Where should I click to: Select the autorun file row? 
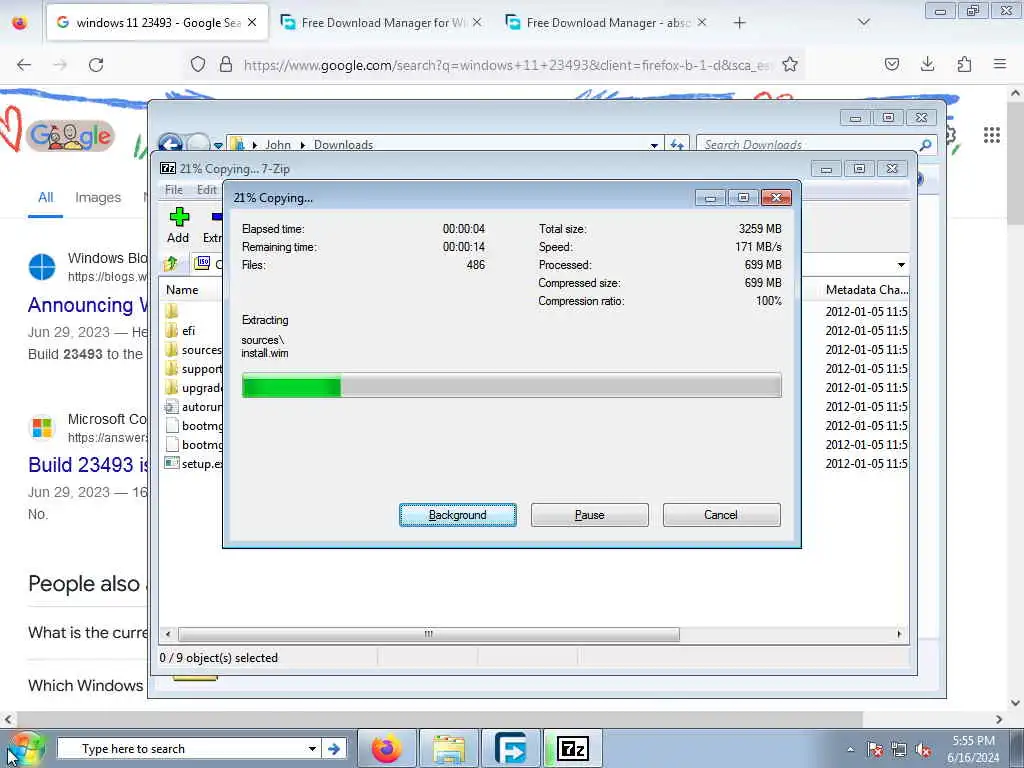(193, 406)
